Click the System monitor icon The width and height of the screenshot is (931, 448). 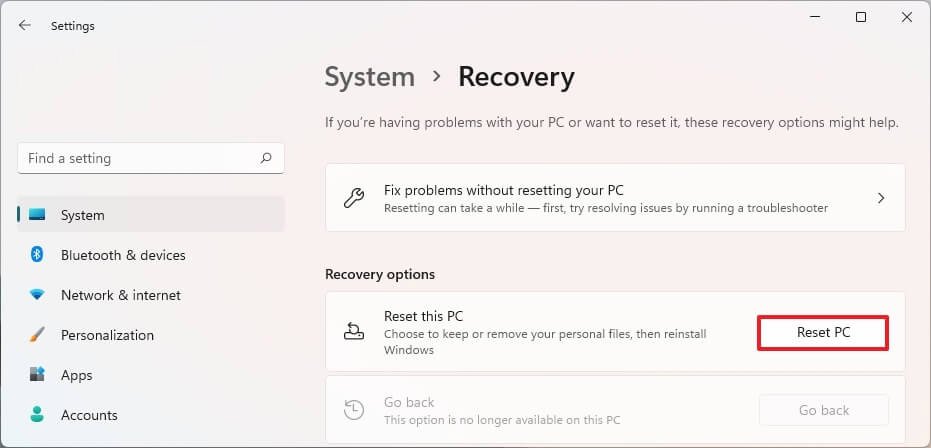[x=37, y=215]
